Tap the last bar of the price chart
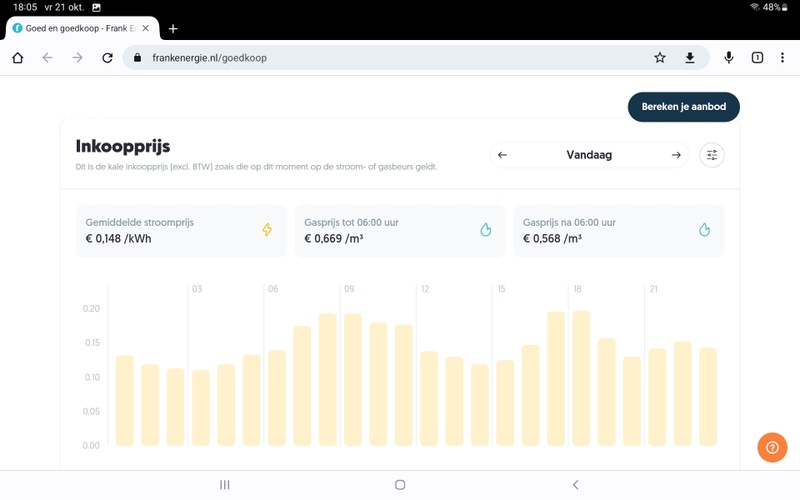Screen dimensions: 800x500 [708, 397]
